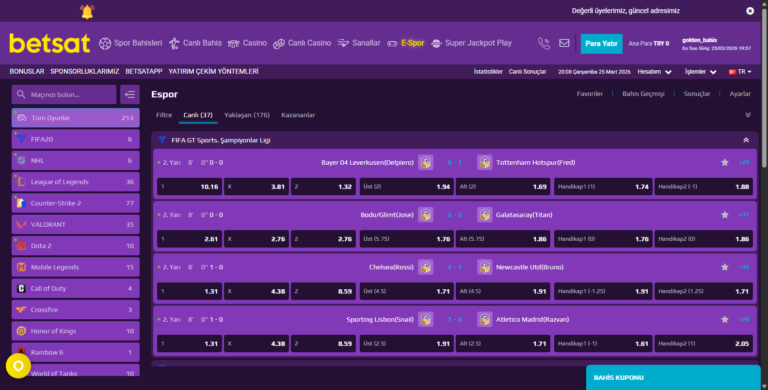Click the match search field
The height and width of the screenshot is (390, 768).
(x=64, y=95)
